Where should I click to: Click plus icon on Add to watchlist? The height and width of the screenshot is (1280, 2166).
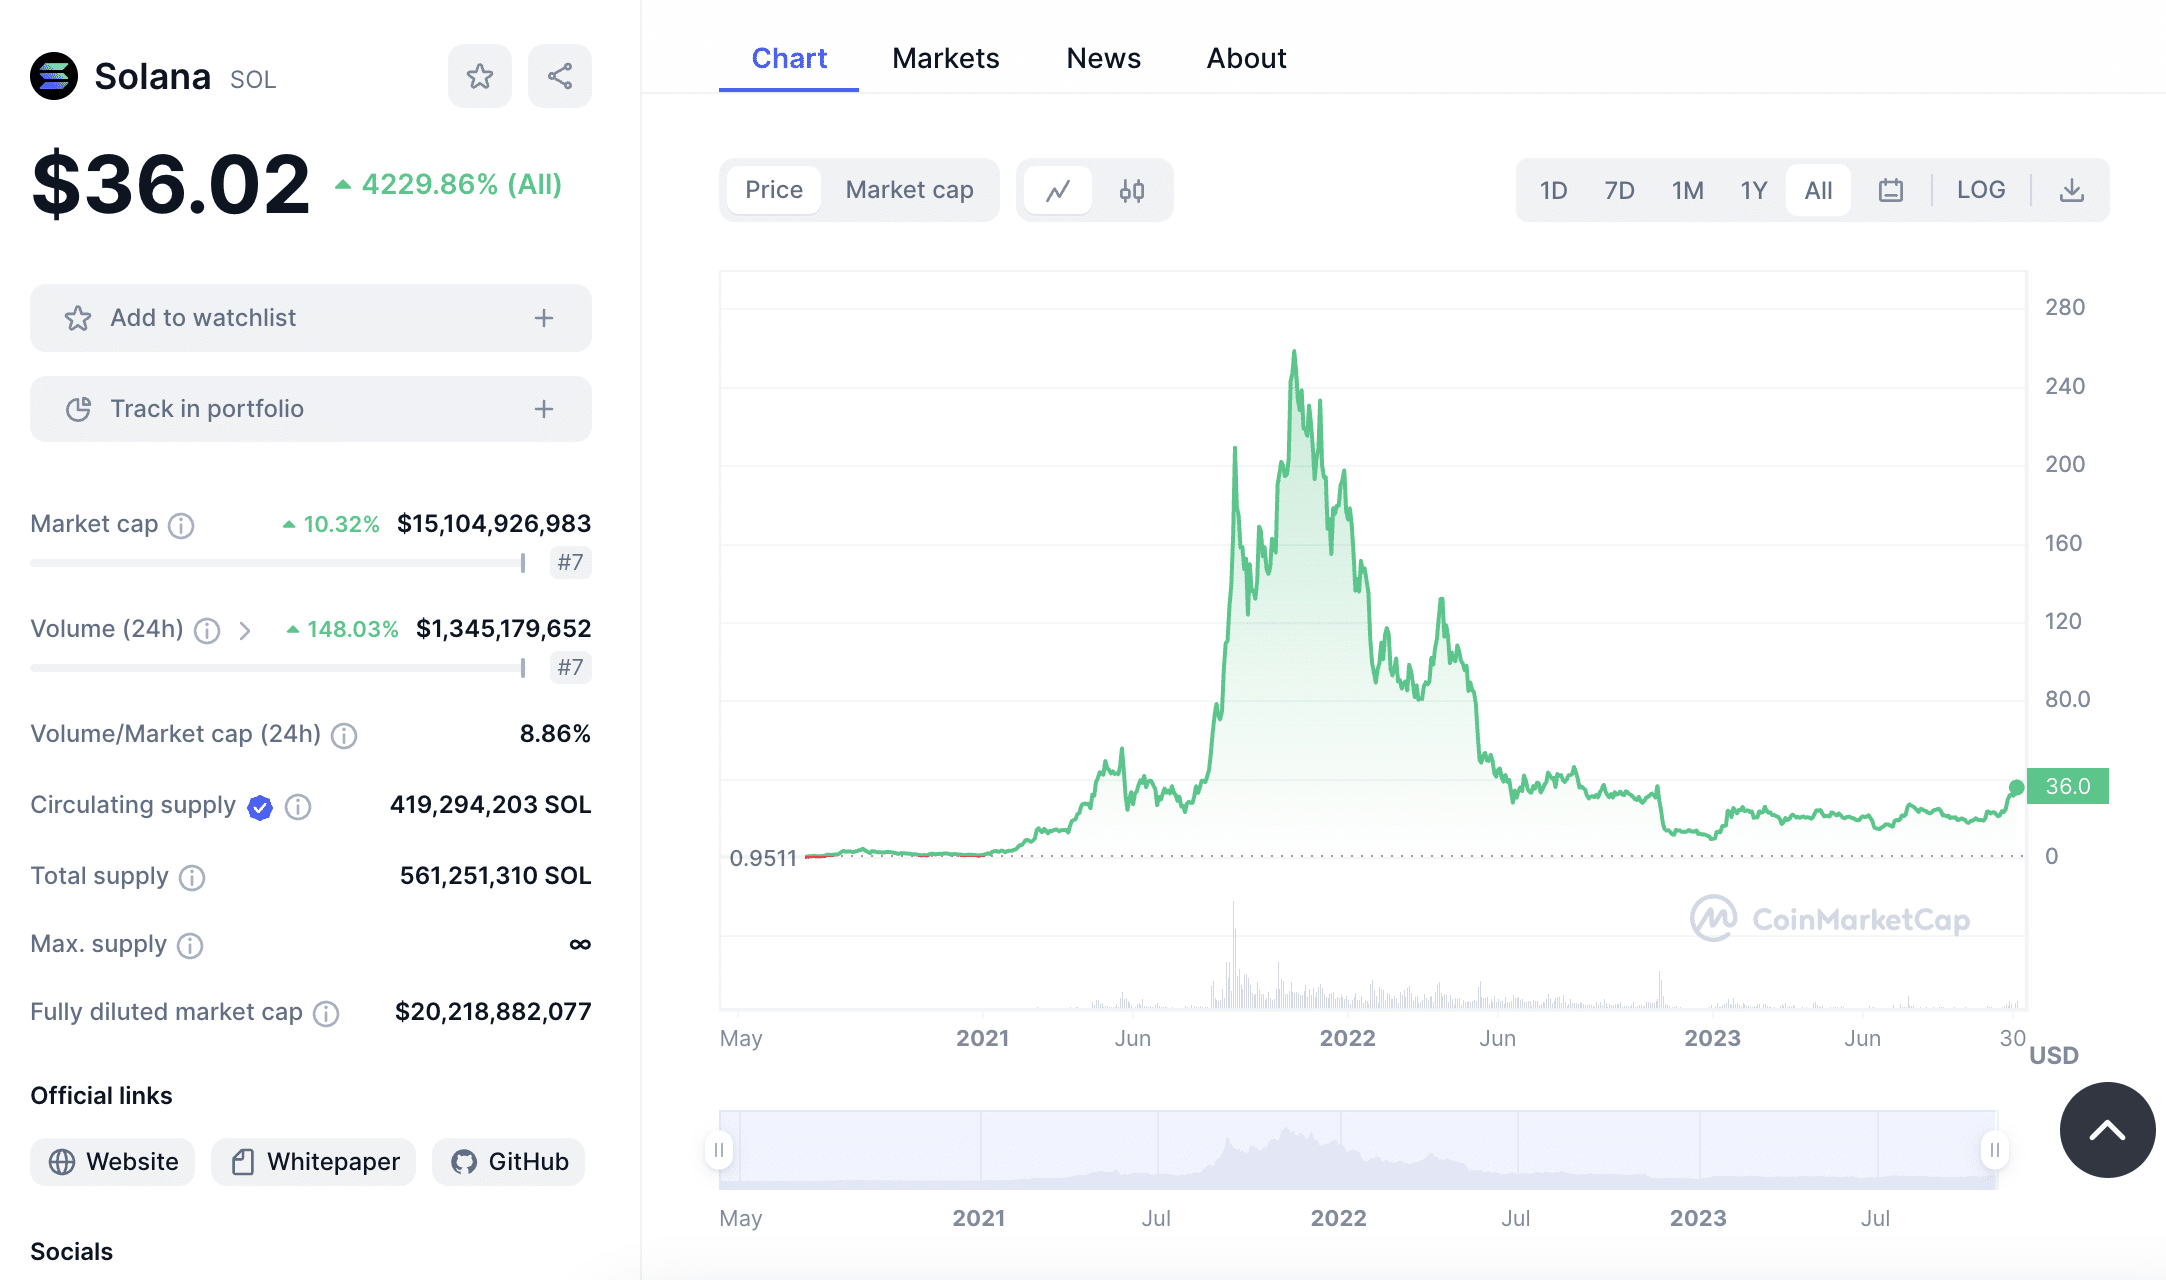544,318
